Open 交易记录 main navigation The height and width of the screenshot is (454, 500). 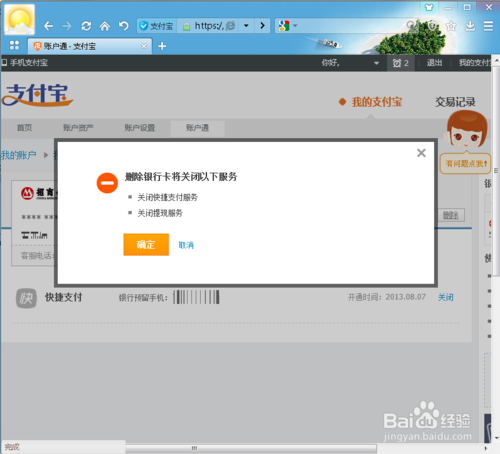(x=455, y=102)
